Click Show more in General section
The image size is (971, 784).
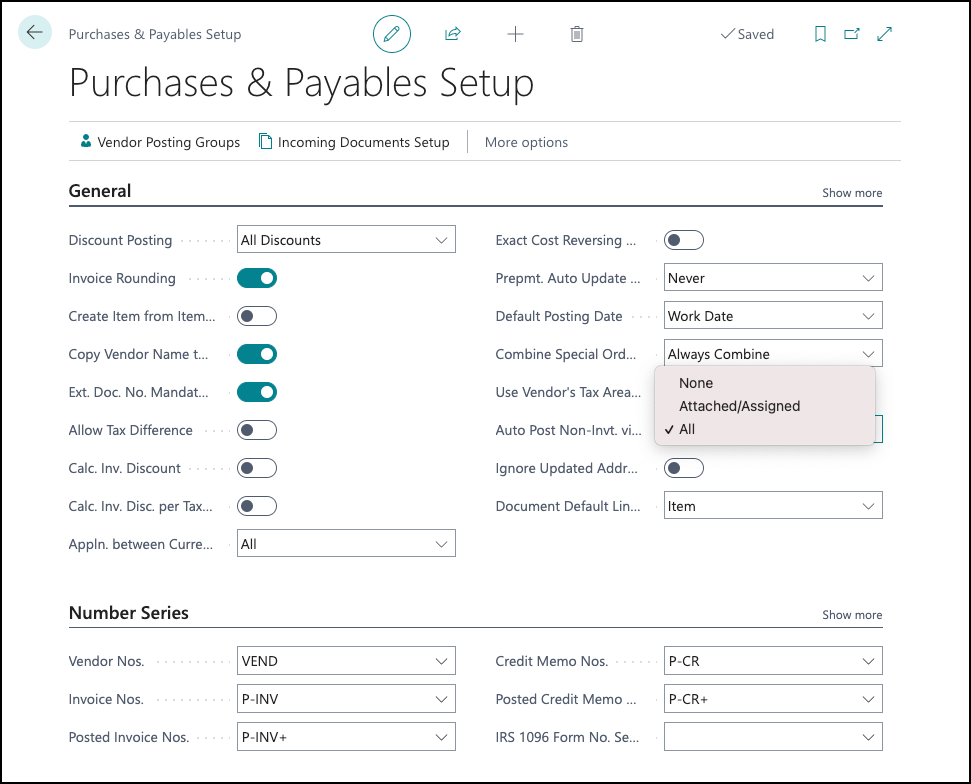point(851,193)
